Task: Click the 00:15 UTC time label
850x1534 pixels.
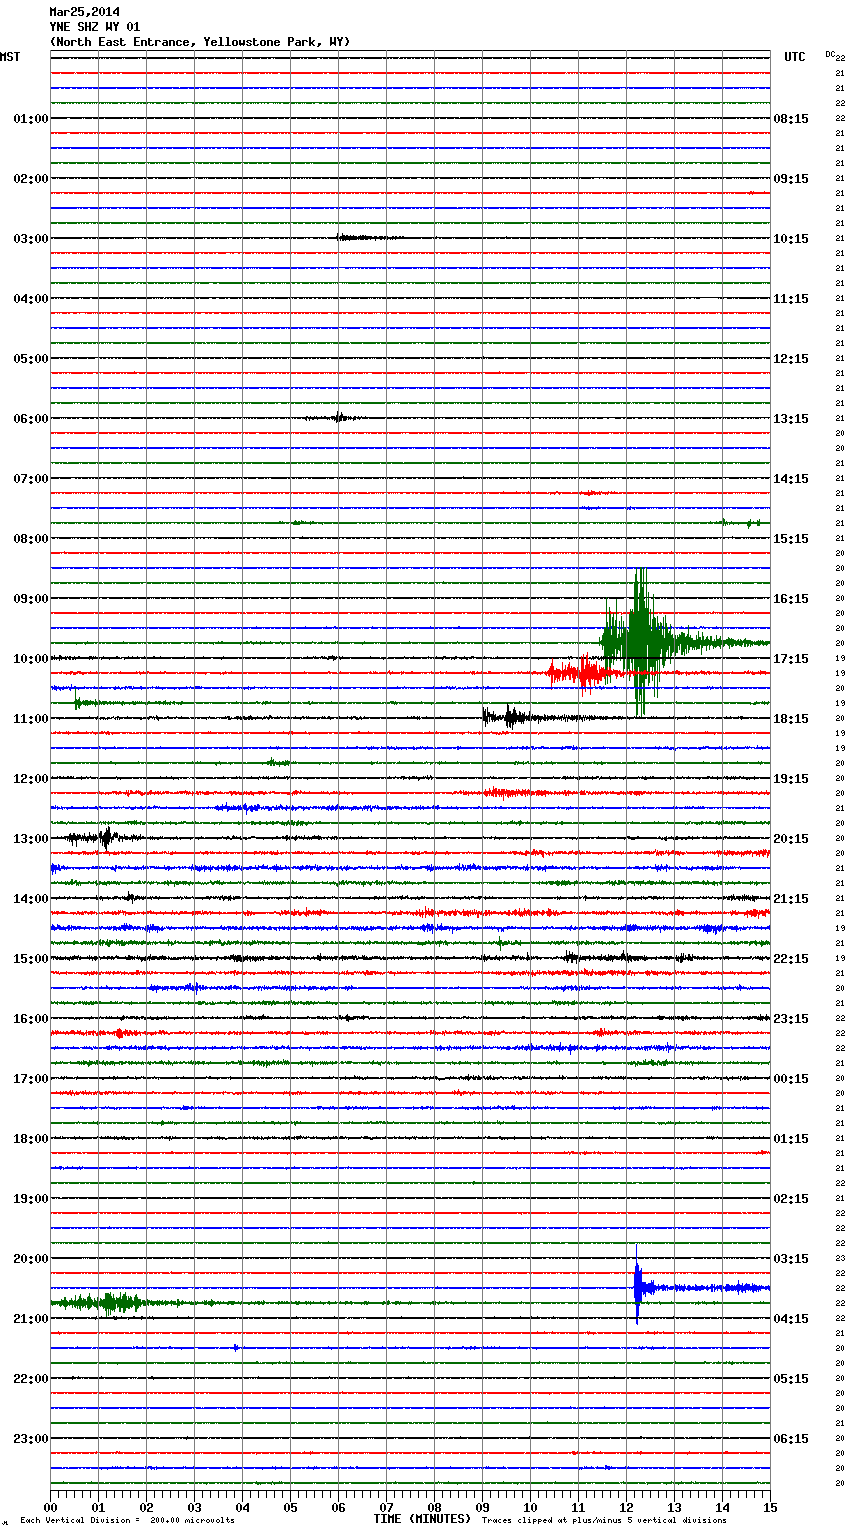Action: 791,1079
